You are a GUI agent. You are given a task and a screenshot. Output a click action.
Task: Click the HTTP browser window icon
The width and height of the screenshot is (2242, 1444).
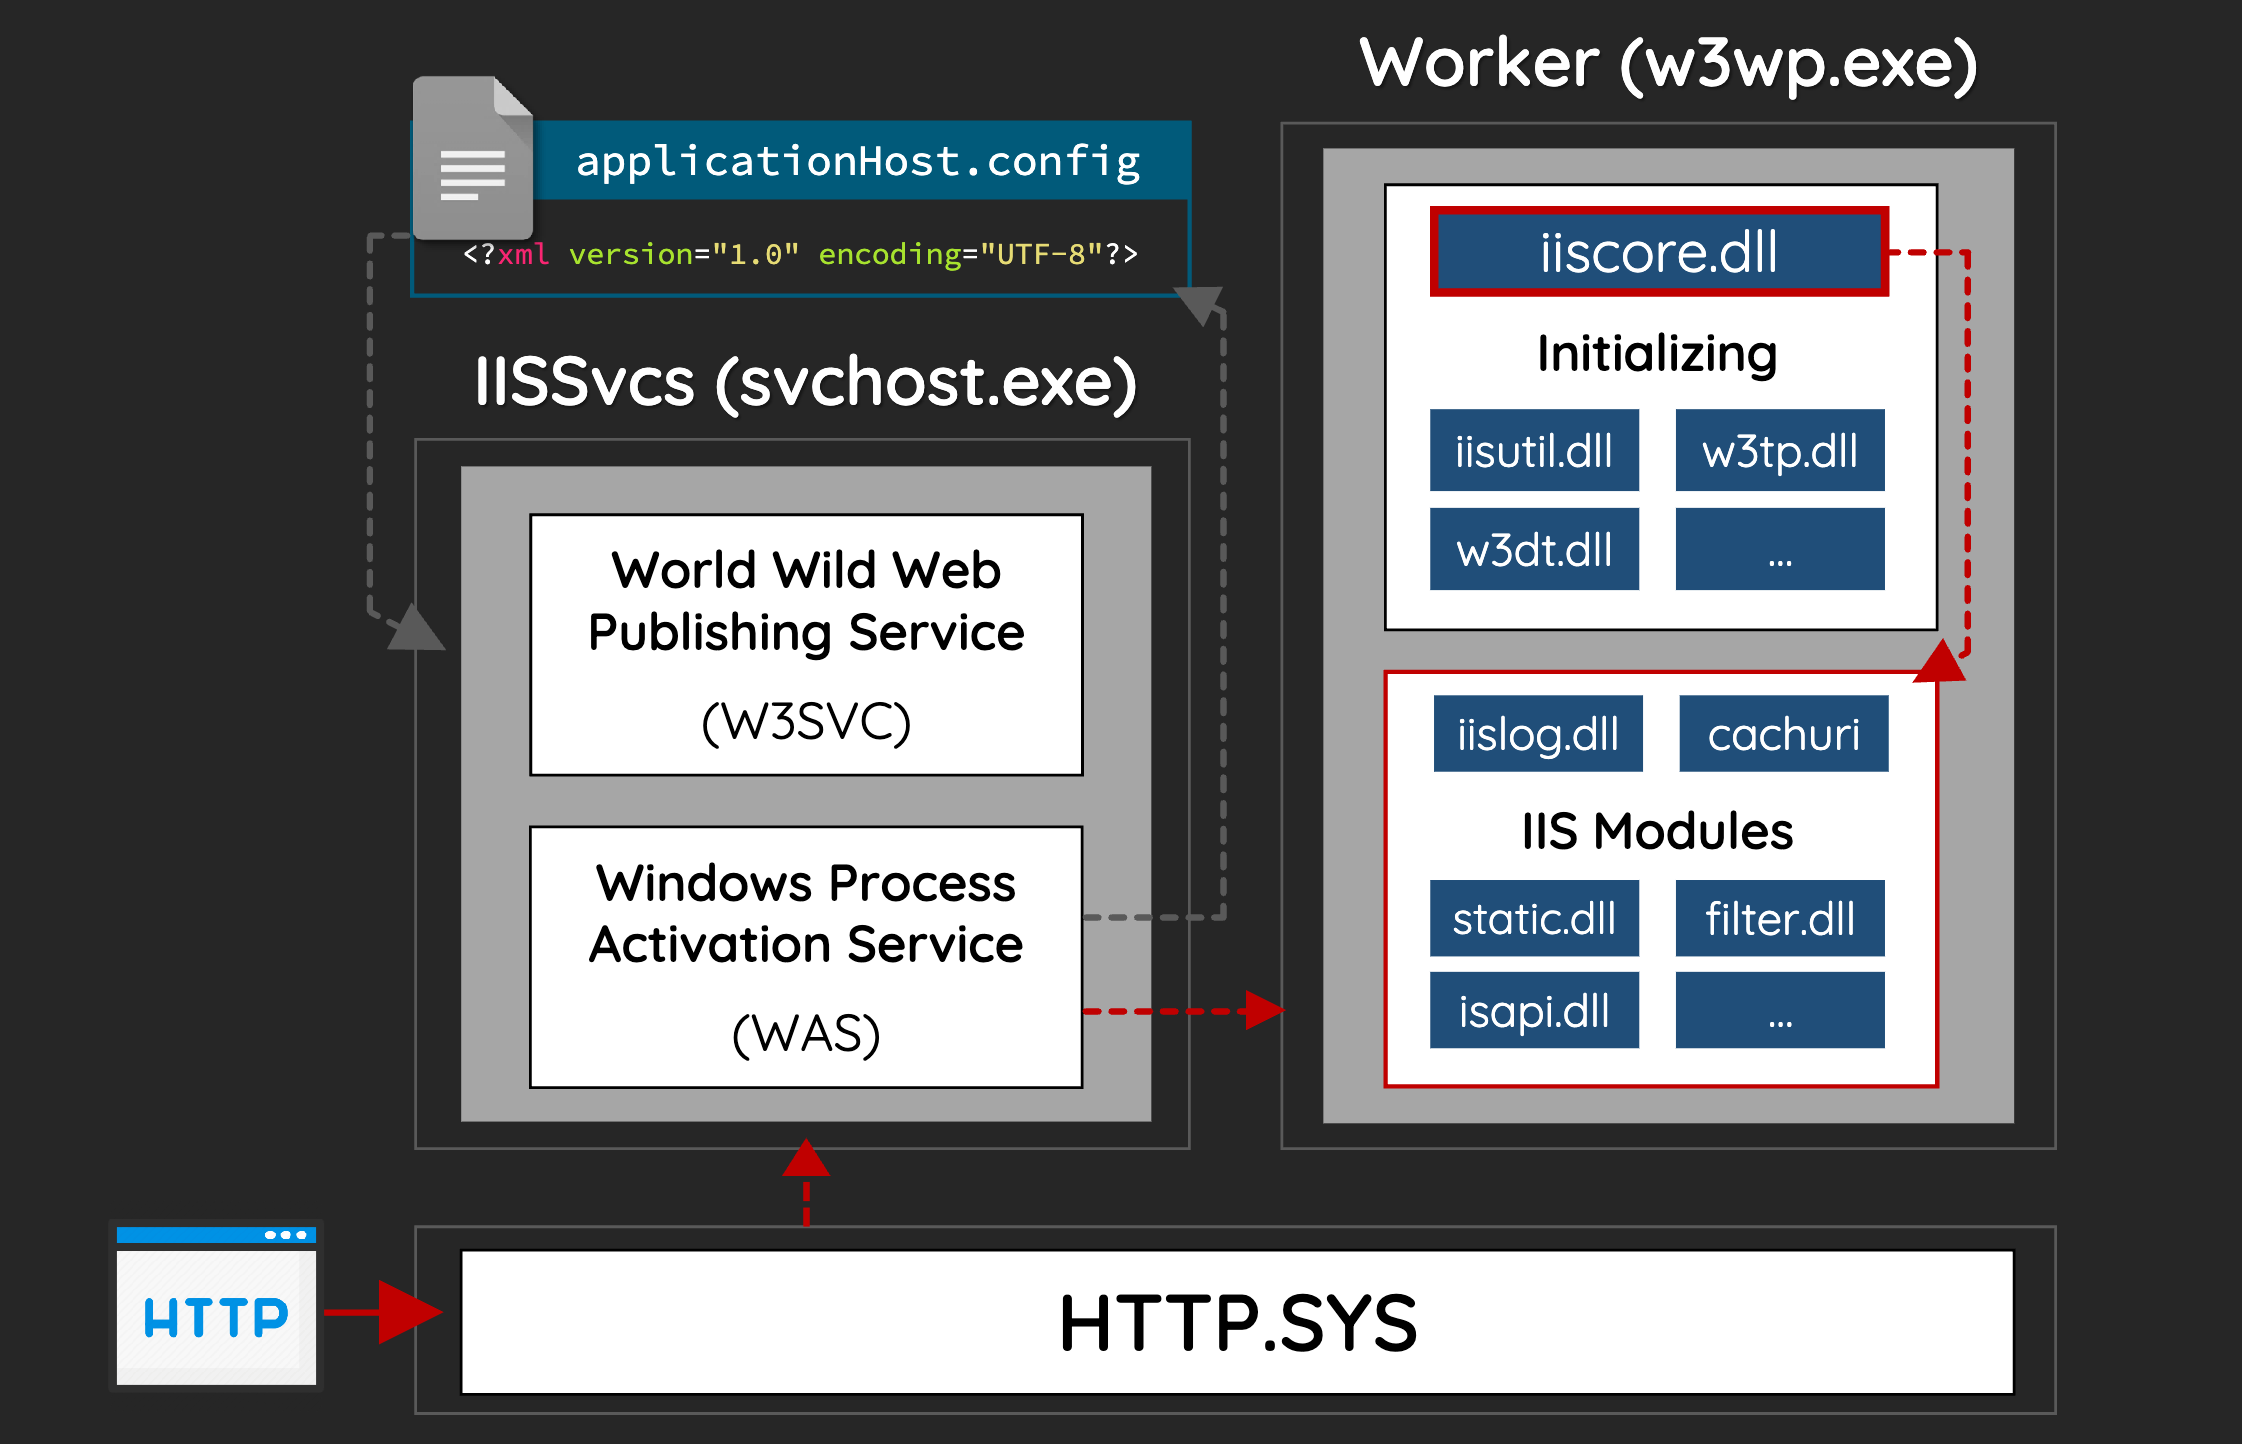pos(216,1306)
